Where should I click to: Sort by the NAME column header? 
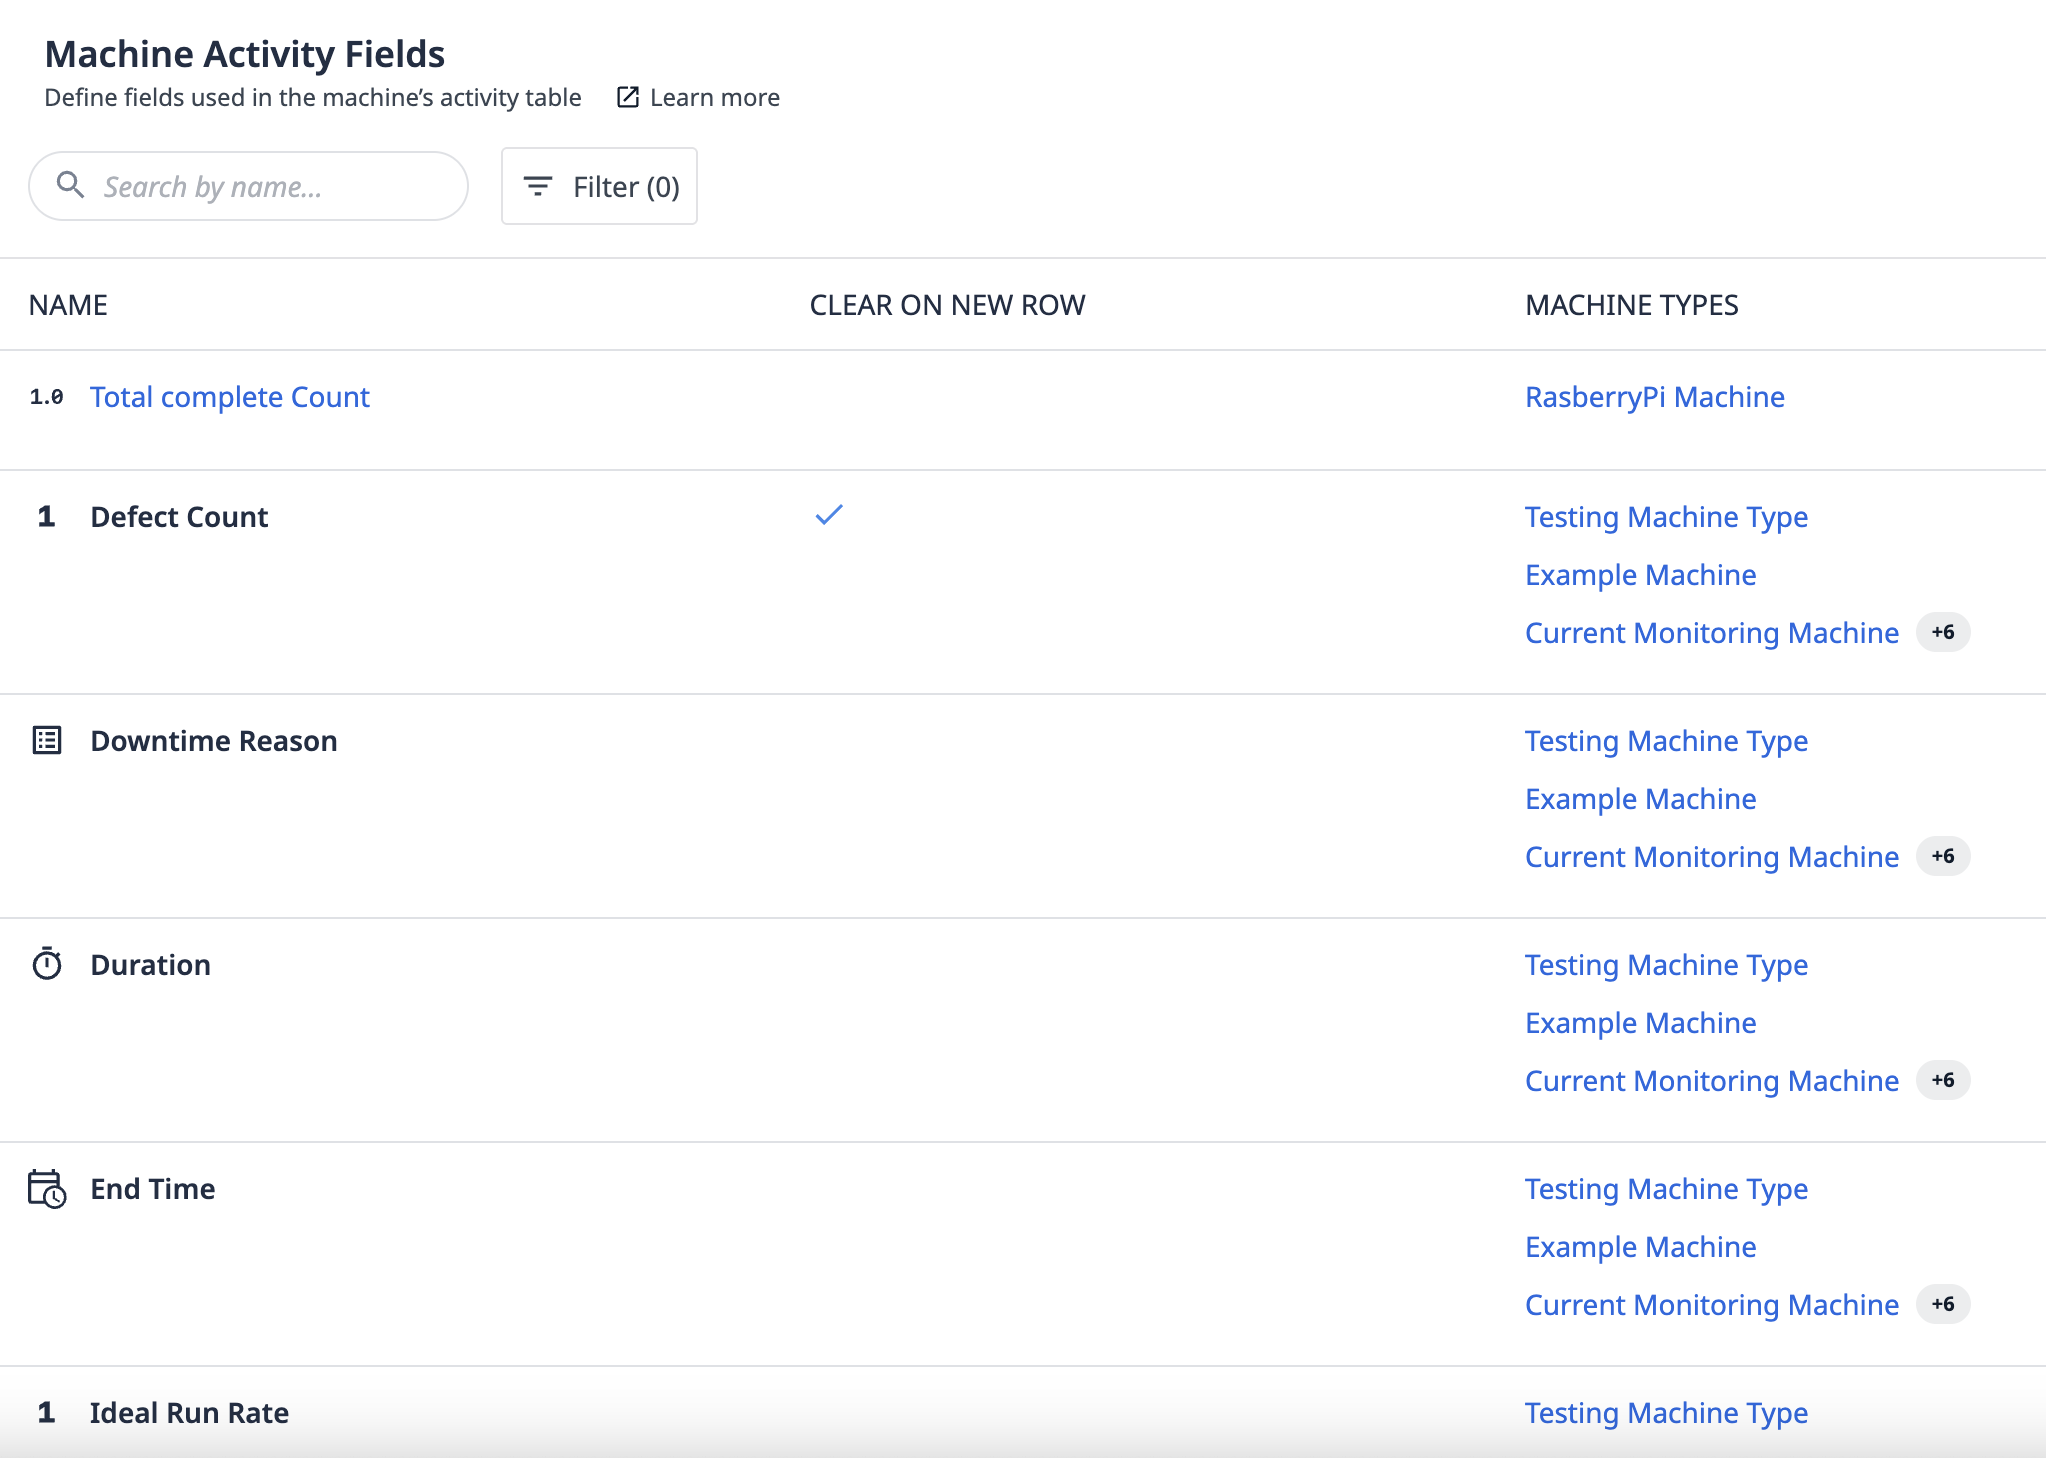tap(68, 305)
